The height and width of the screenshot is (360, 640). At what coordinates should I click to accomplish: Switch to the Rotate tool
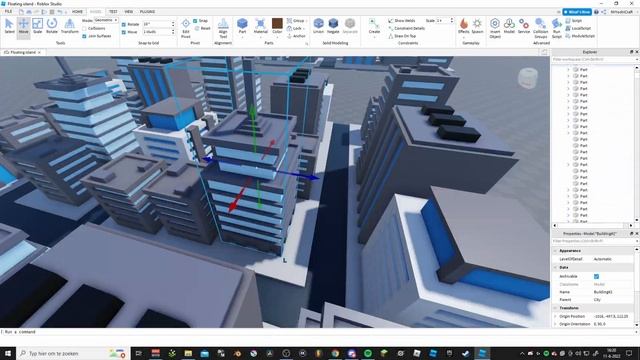pos(52,26)
